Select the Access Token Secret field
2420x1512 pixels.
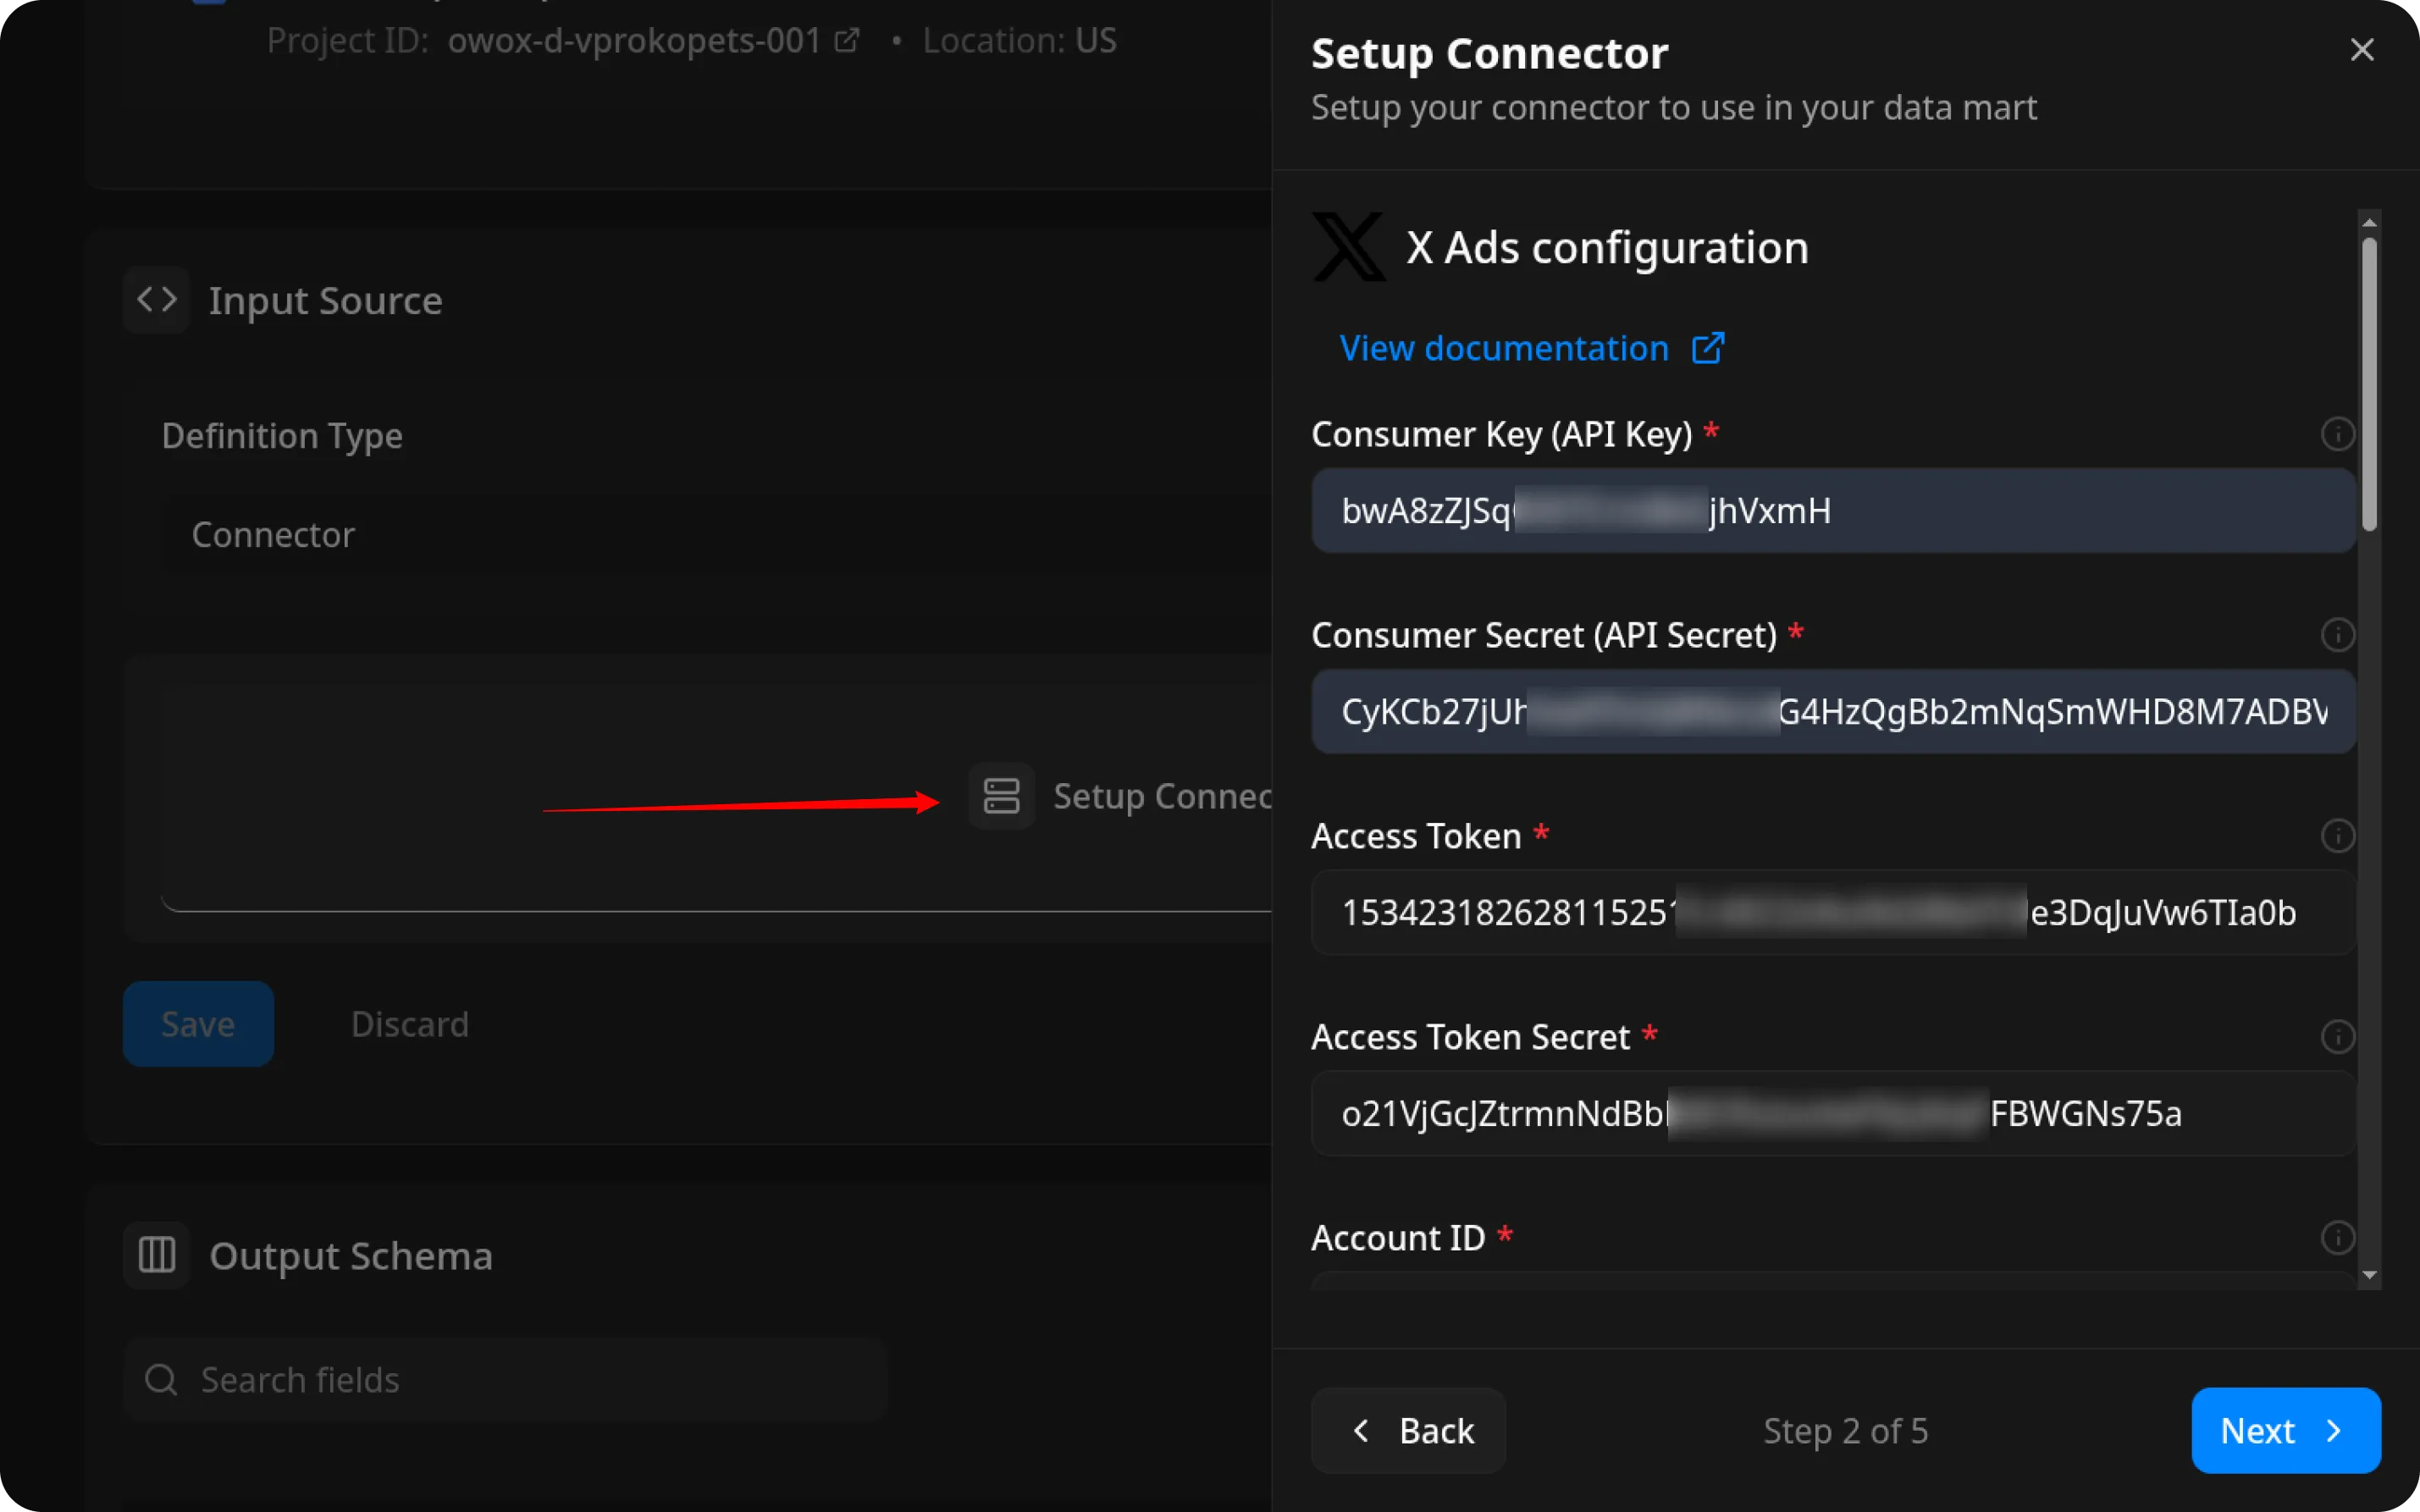tap(1832, 1114)
